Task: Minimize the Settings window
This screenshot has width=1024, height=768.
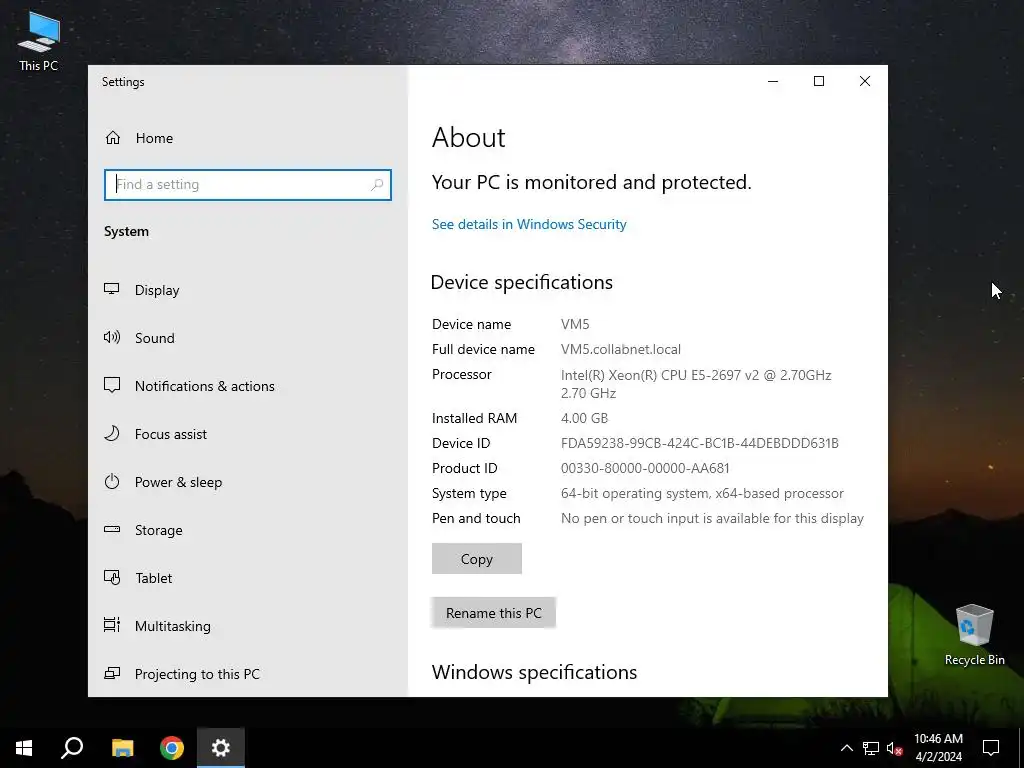Action: [x=773, y=81]
